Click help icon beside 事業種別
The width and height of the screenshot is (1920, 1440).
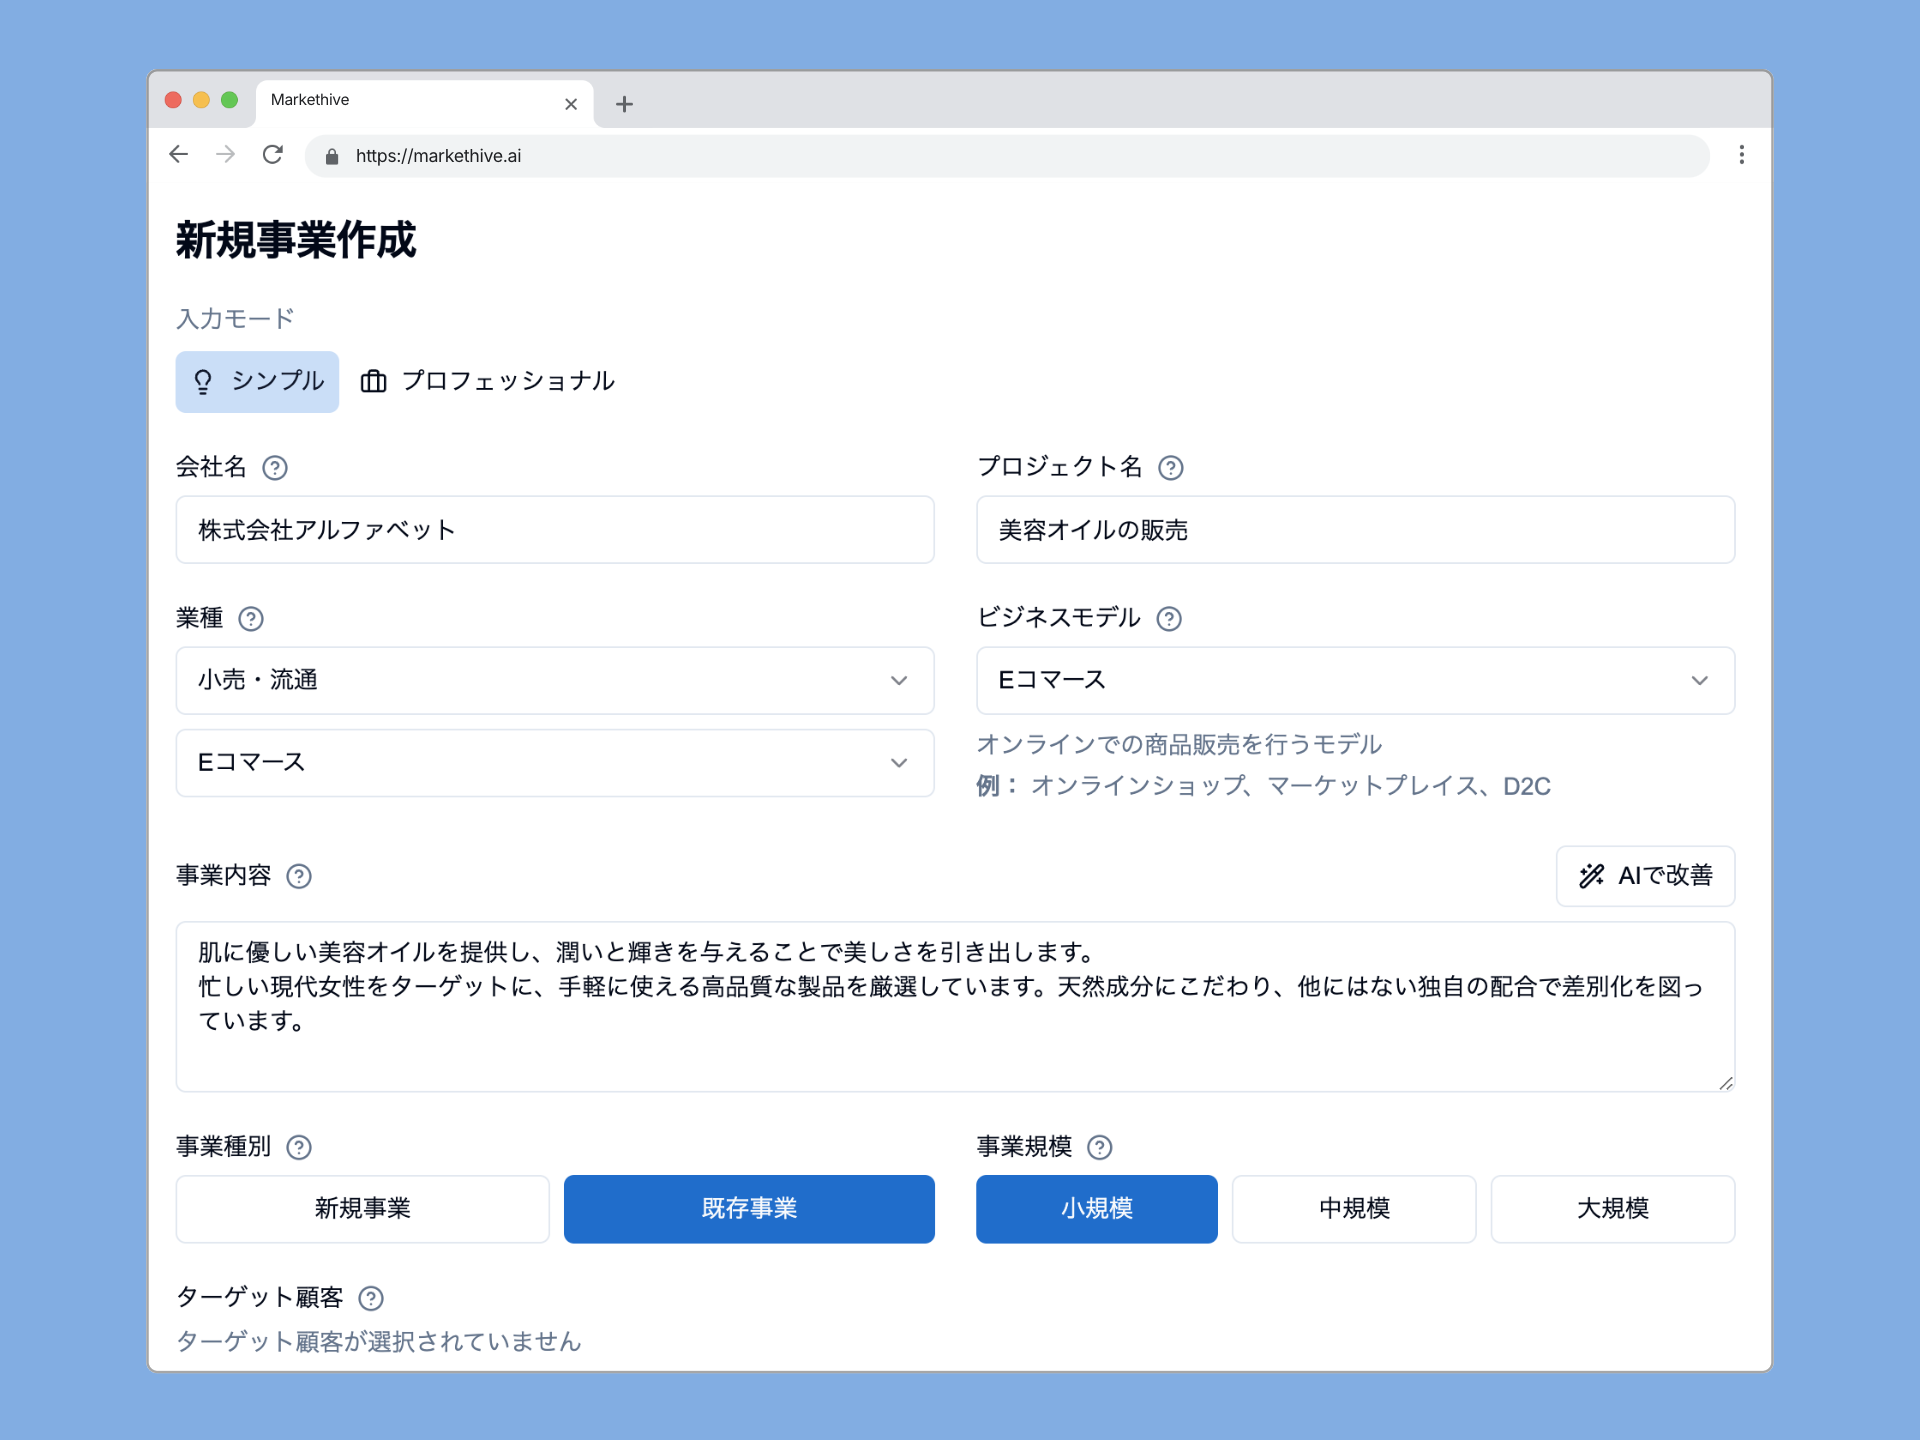pos(299,1147)
